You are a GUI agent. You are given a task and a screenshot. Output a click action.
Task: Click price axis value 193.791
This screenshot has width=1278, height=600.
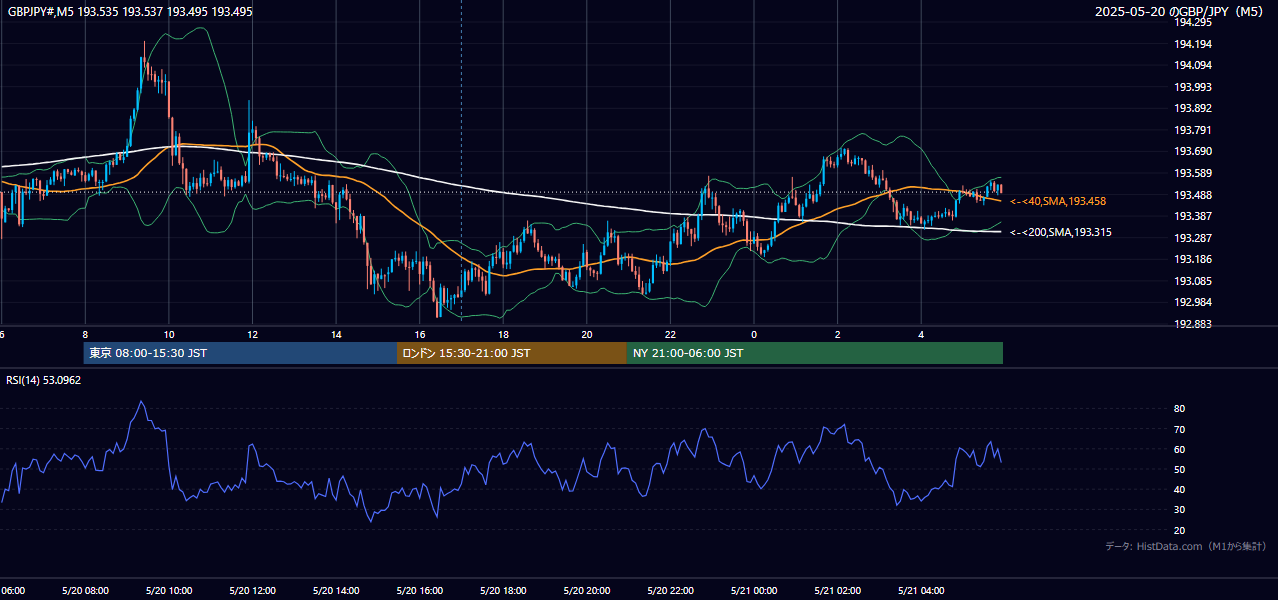1193,130
